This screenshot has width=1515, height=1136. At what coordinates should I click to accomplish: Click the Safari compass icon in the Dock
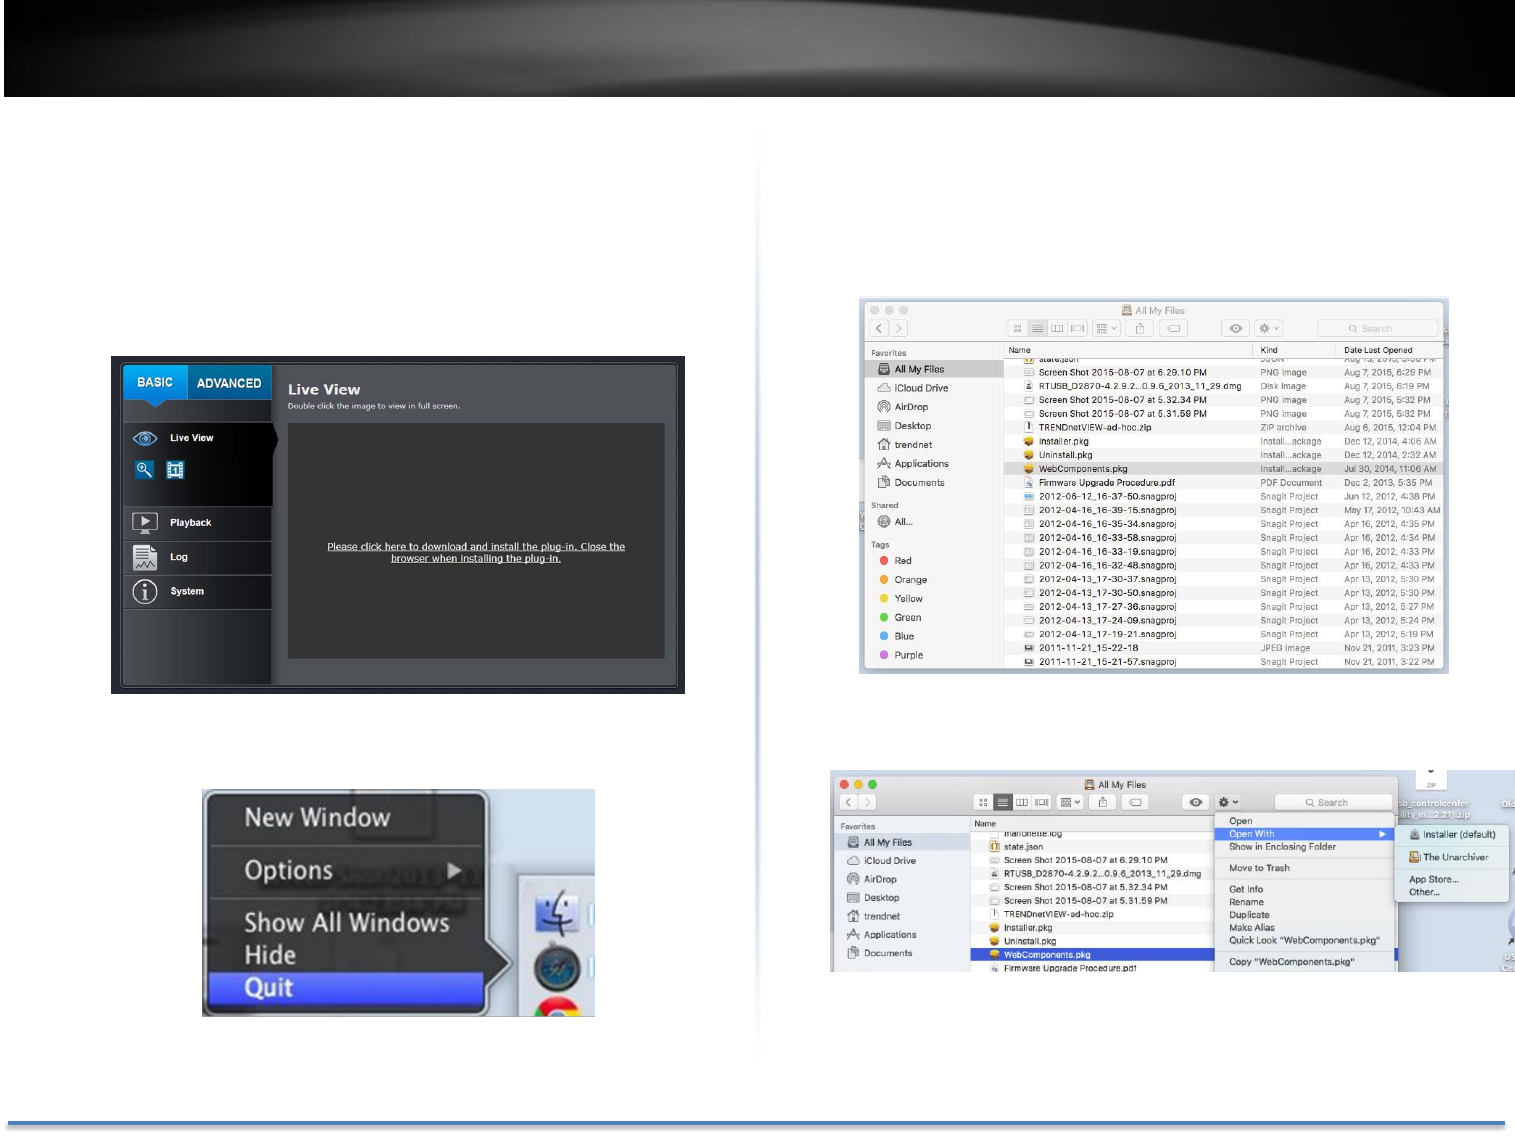[x=557, y=968]
